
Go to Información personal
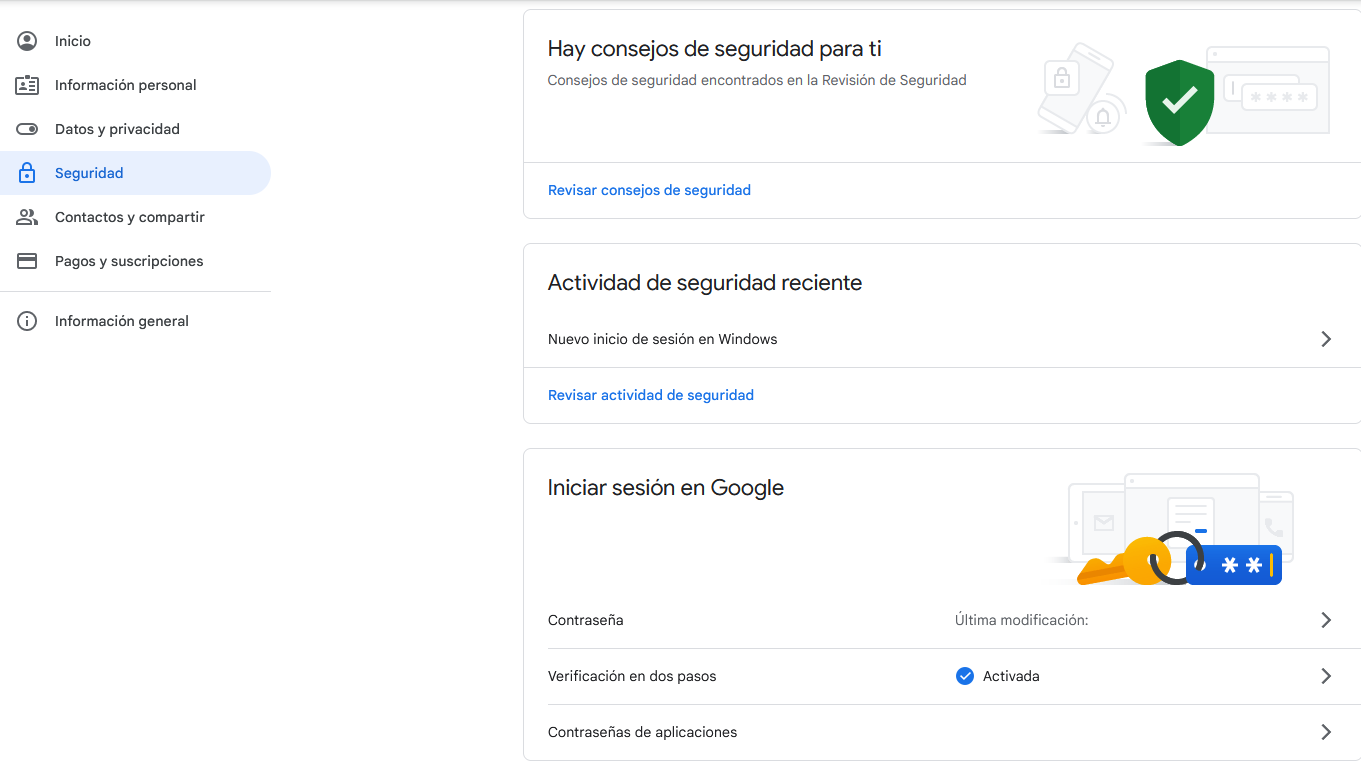136,85
